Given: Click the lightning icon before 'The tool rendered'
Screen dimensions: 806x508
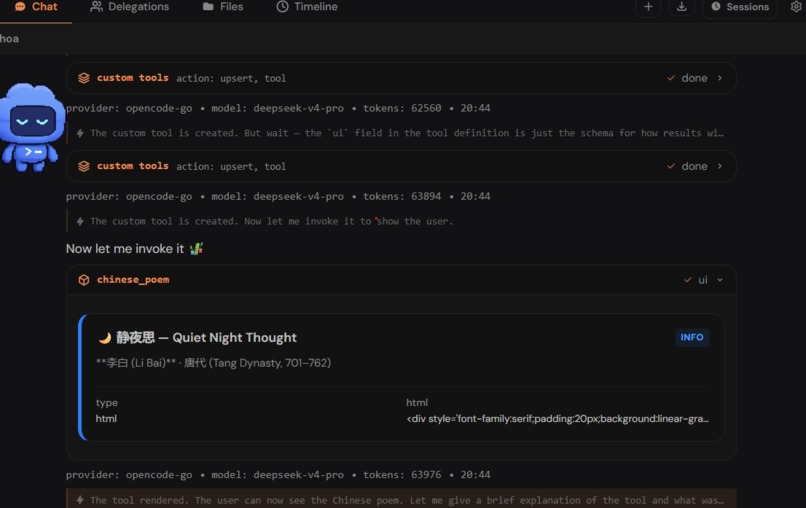Looking at the screenshot, I should [80, 500].
